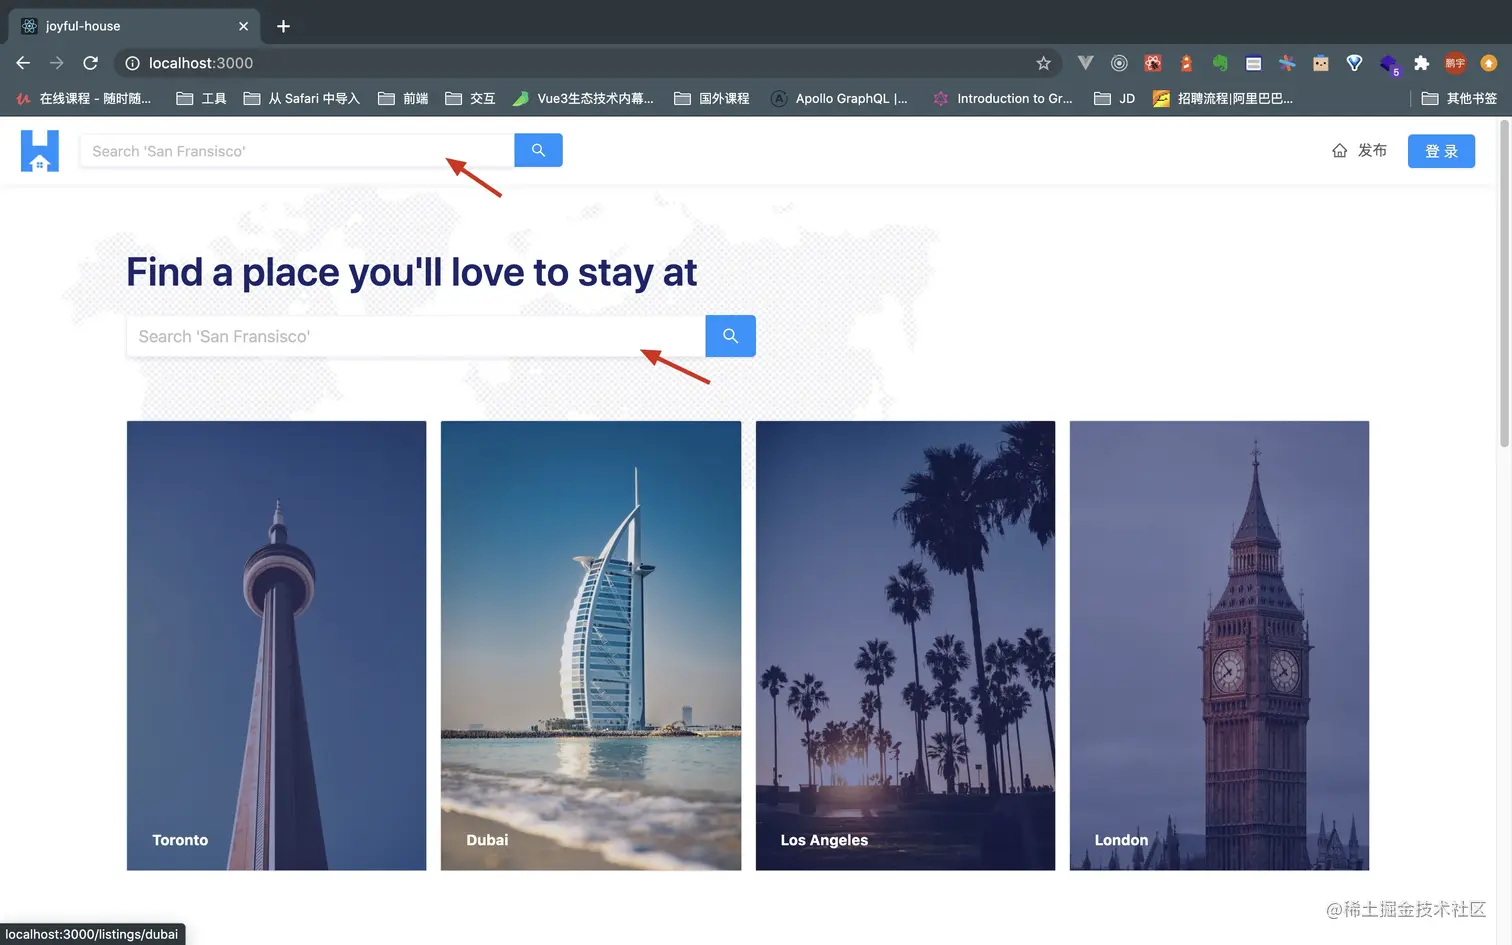Open the Lighthouse extension icon
This screenshot has height=945, width=1512.
[1186, 63]
